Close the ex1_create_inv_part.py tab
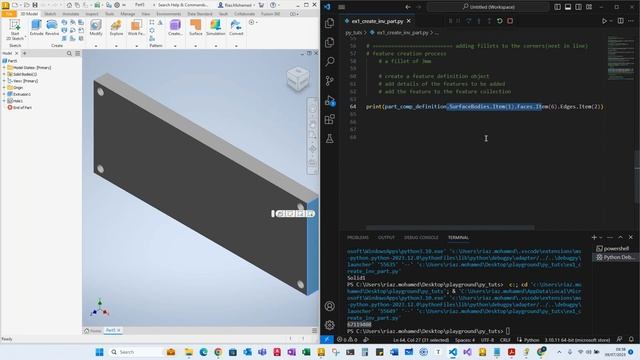 click(x=409, y=21)
